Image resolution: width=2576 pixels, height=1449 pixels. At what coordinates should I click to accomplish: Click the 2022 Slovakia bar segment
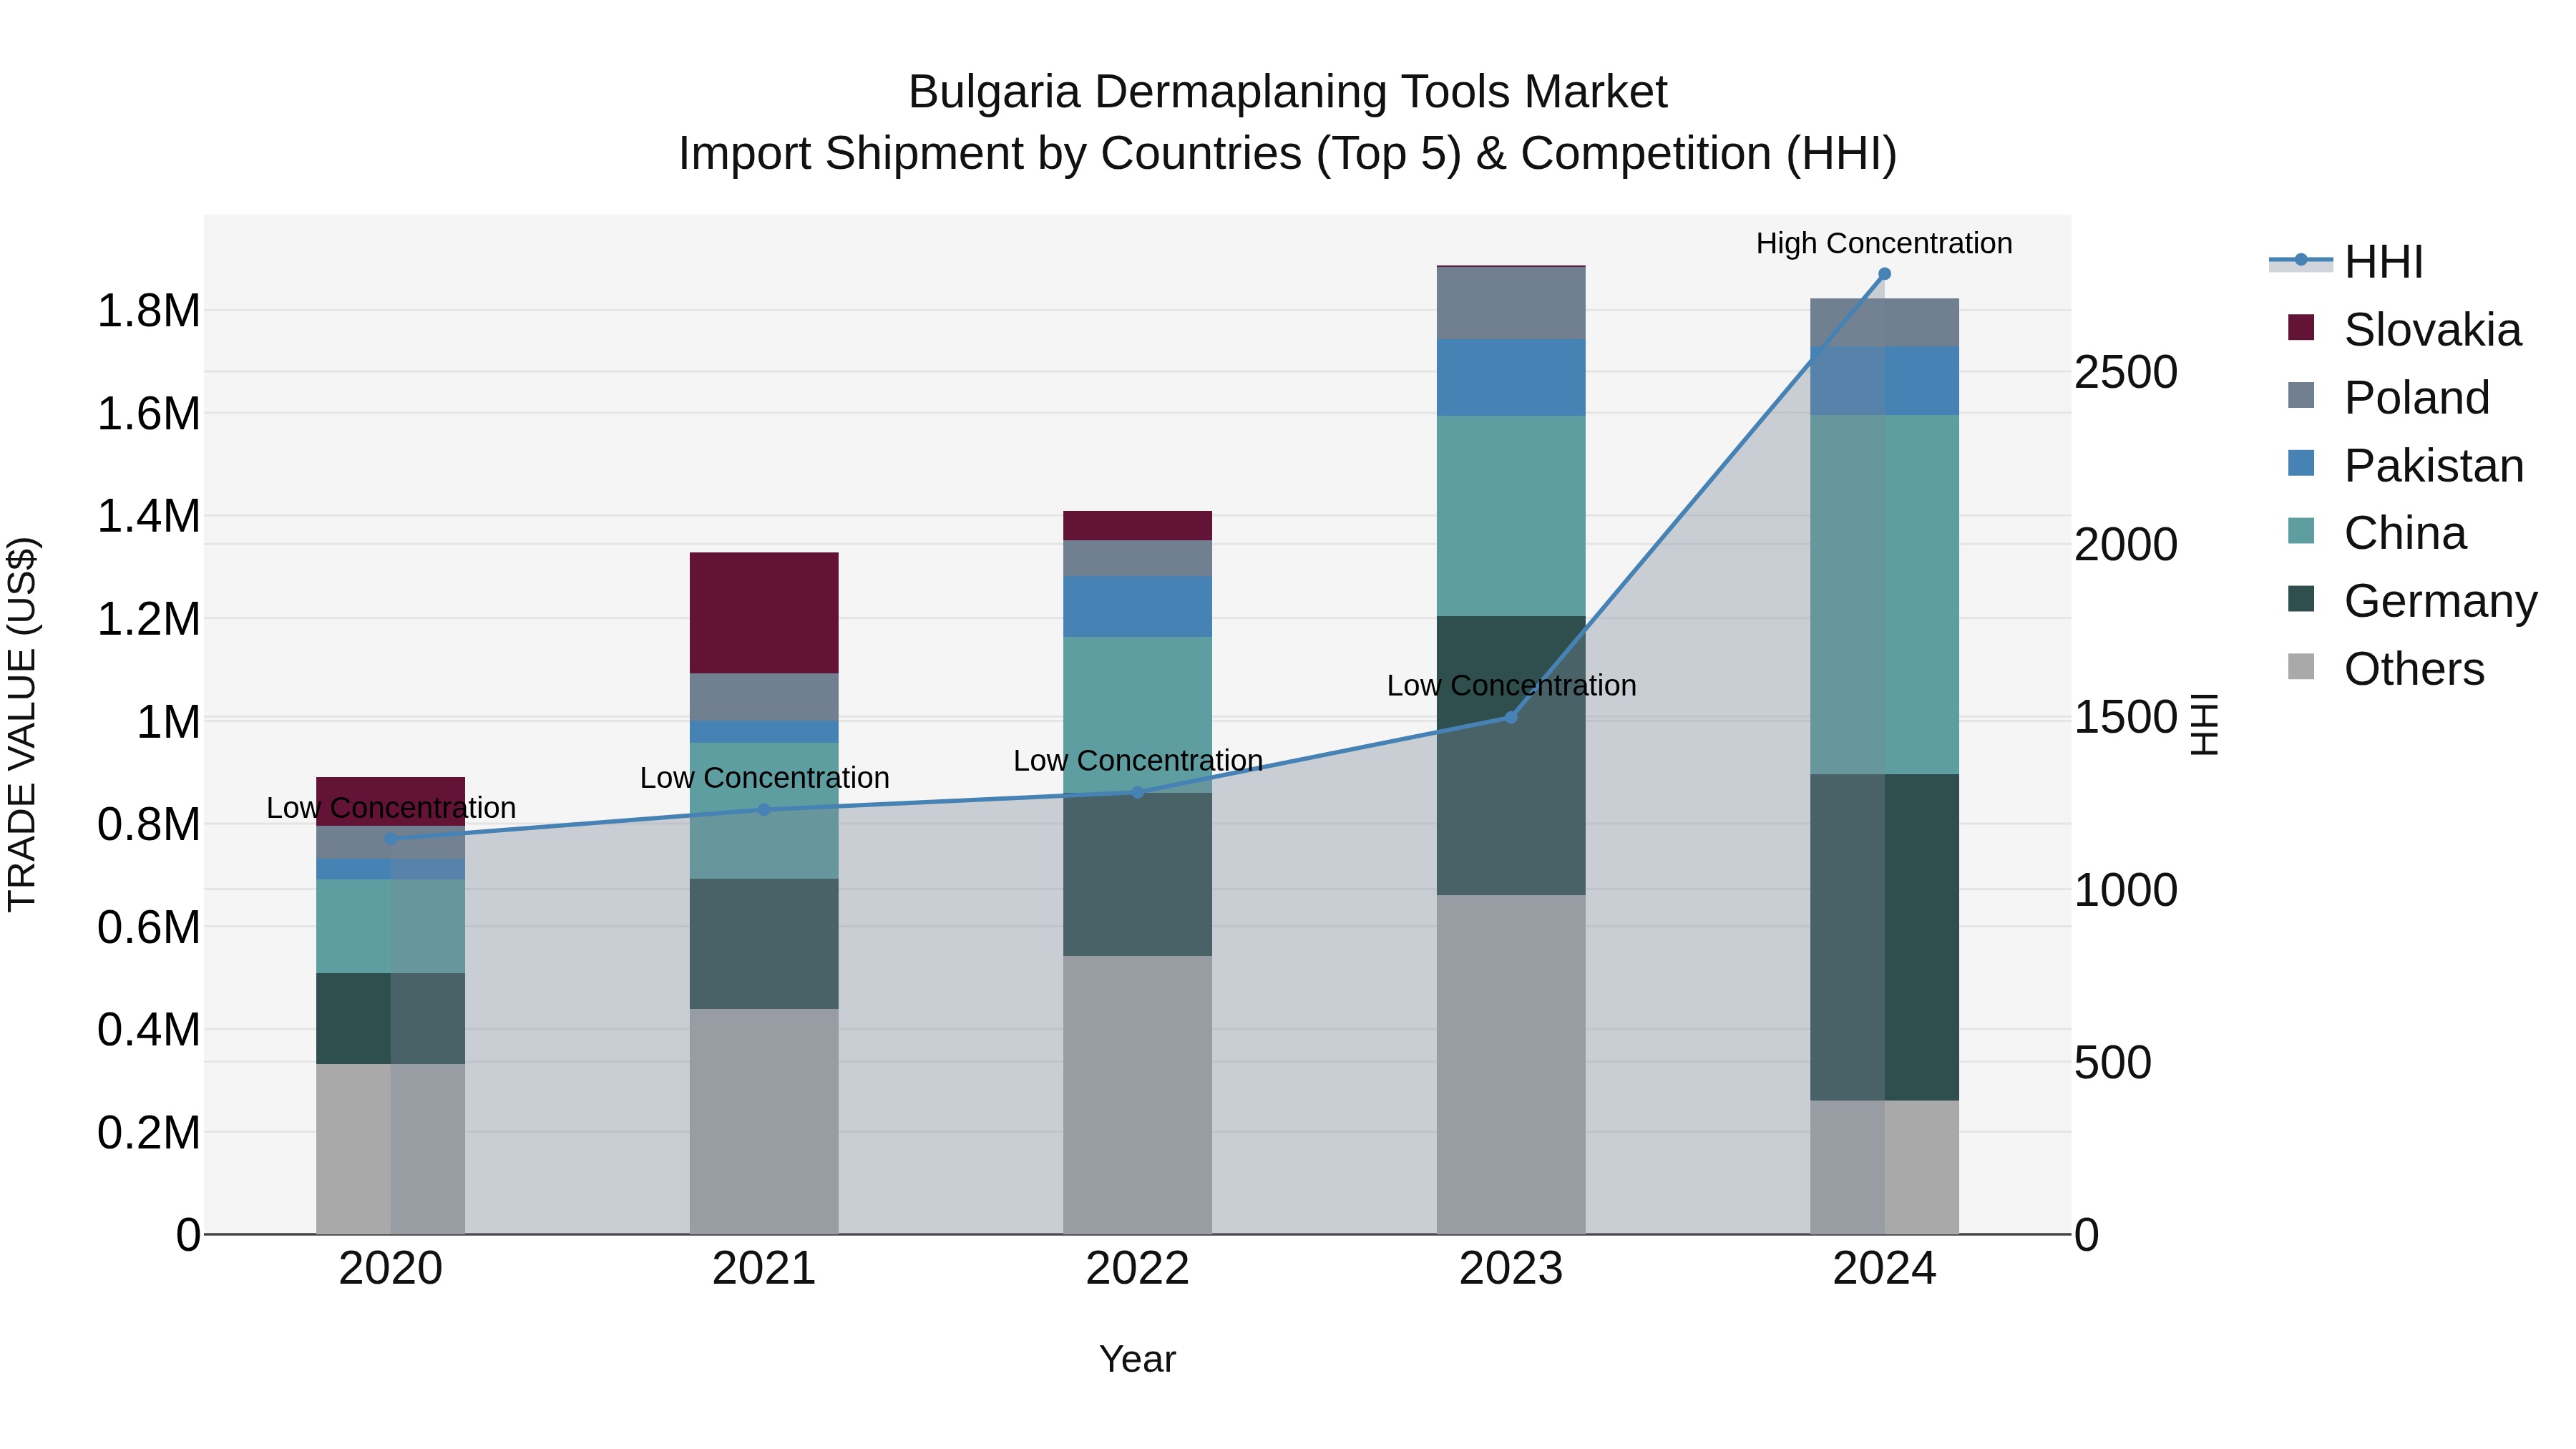click(1137, 526)
